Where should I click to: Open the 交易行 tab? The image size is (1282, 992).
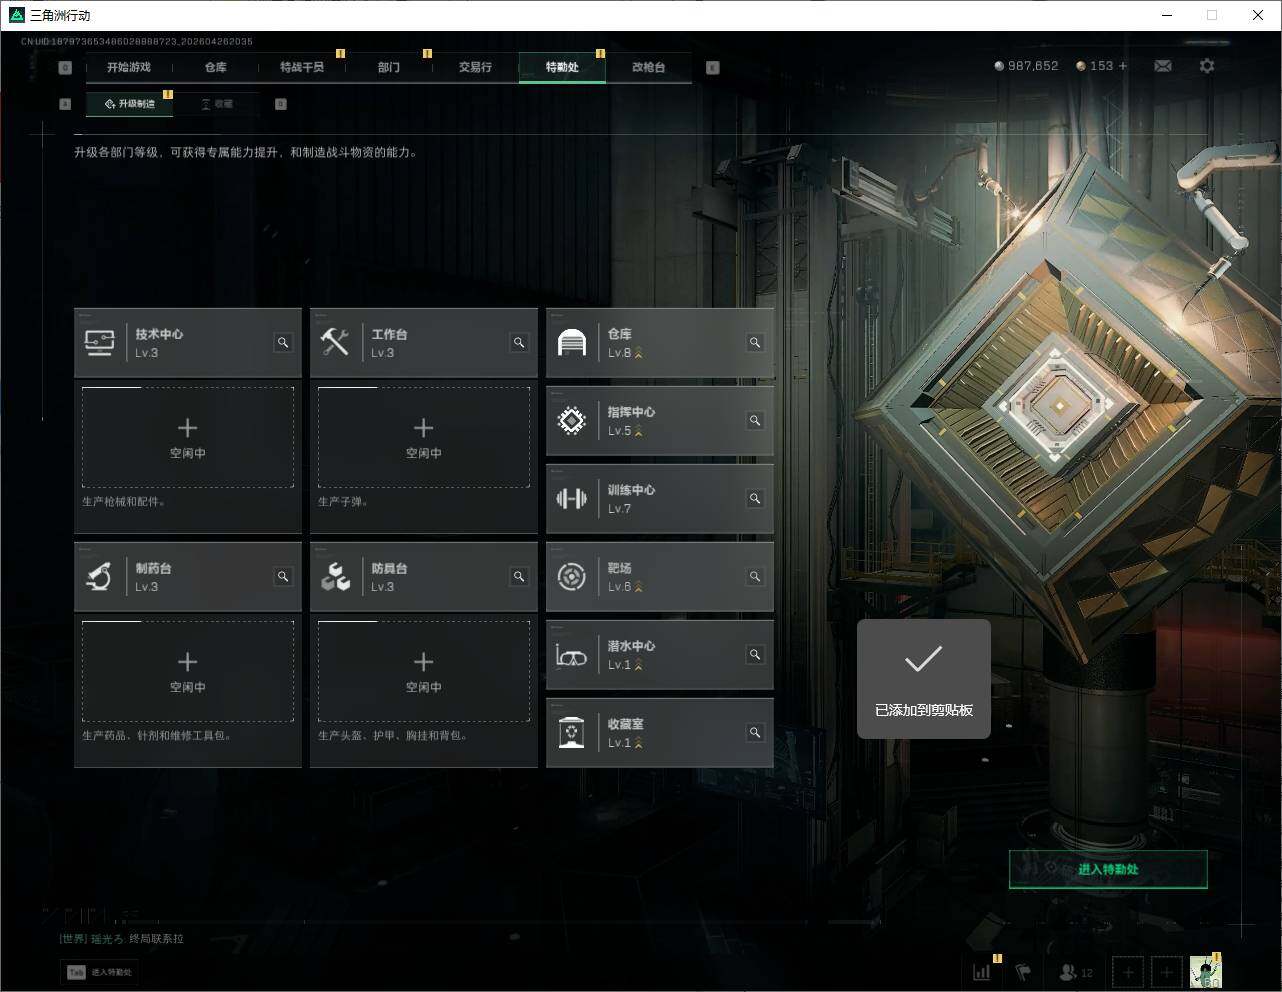(x=475, y=67)
